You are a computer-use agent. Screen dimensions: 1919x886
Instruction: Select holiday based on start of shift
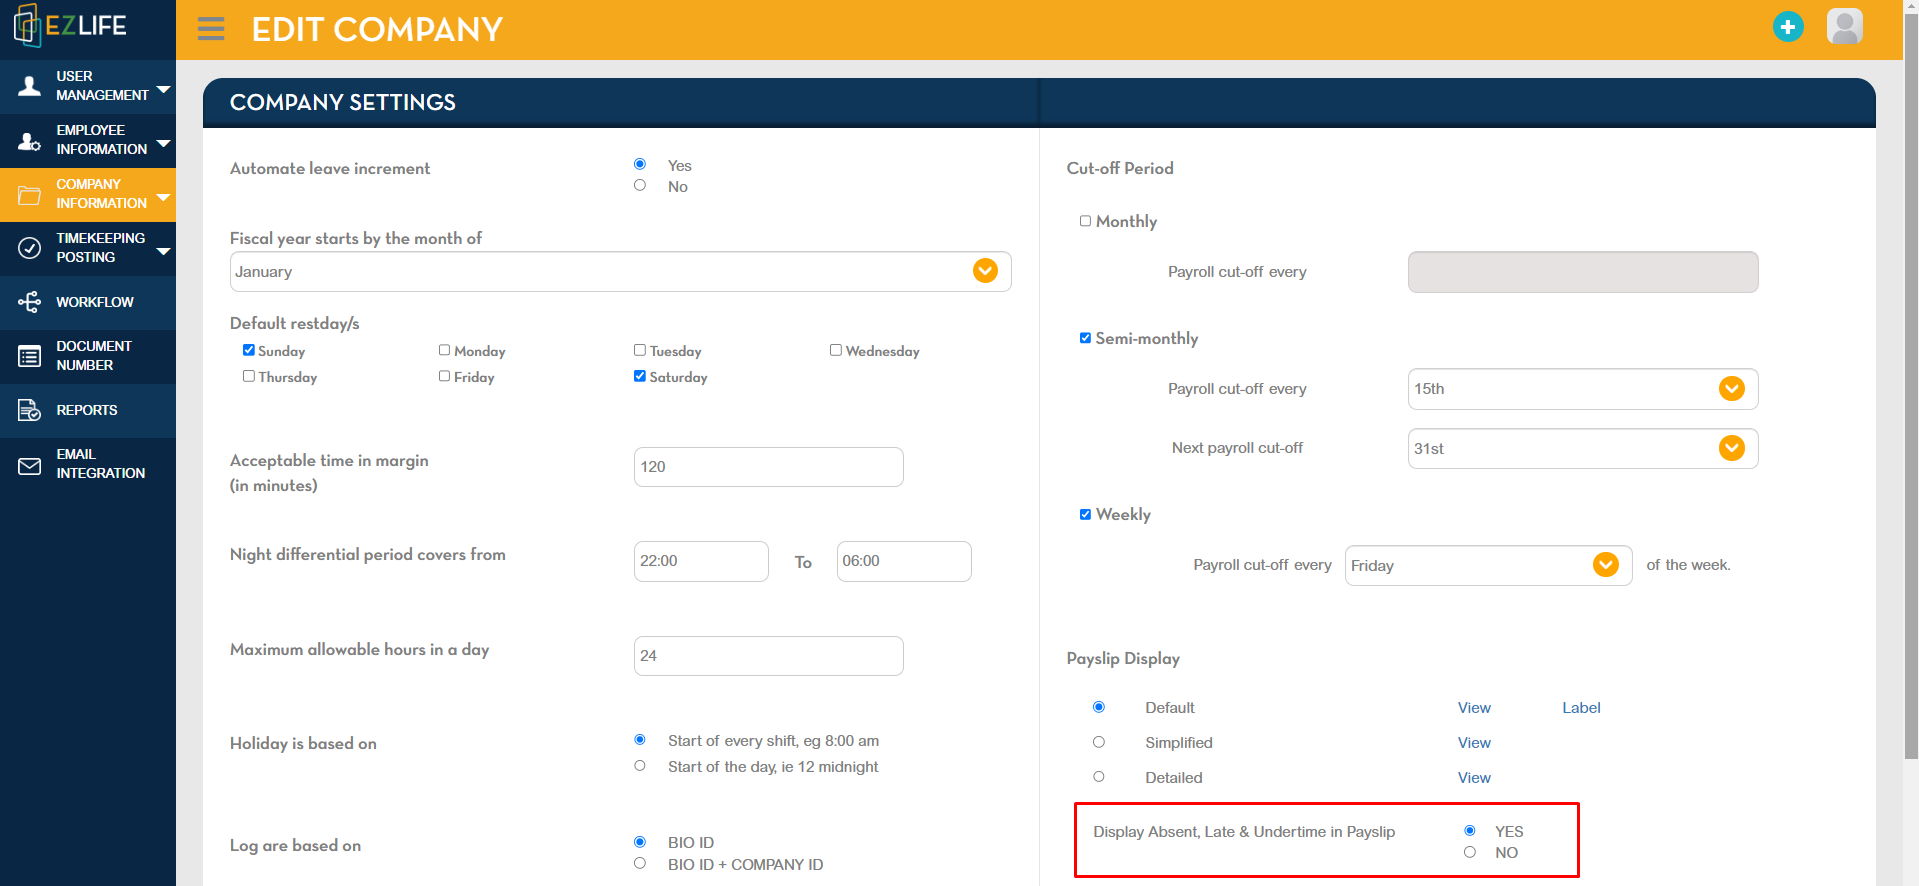640,740
